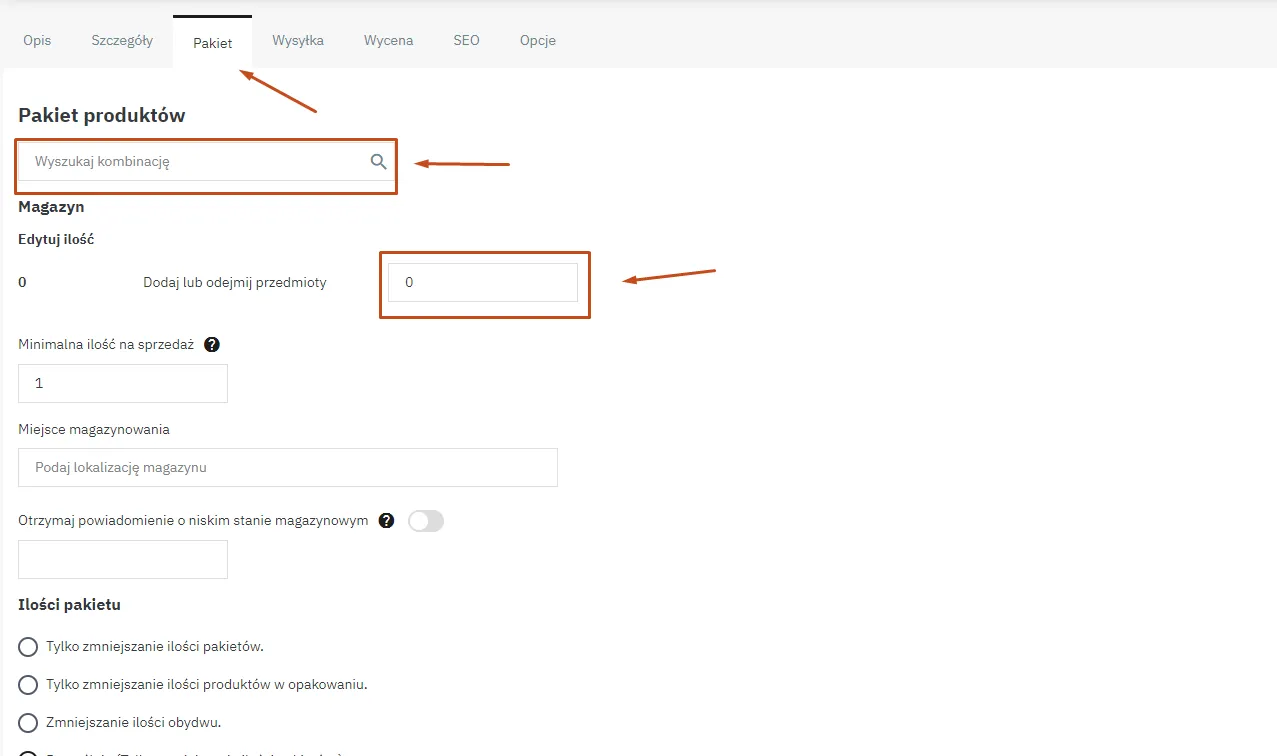Enable the low stock notification toggle

[x=426, y=521]
